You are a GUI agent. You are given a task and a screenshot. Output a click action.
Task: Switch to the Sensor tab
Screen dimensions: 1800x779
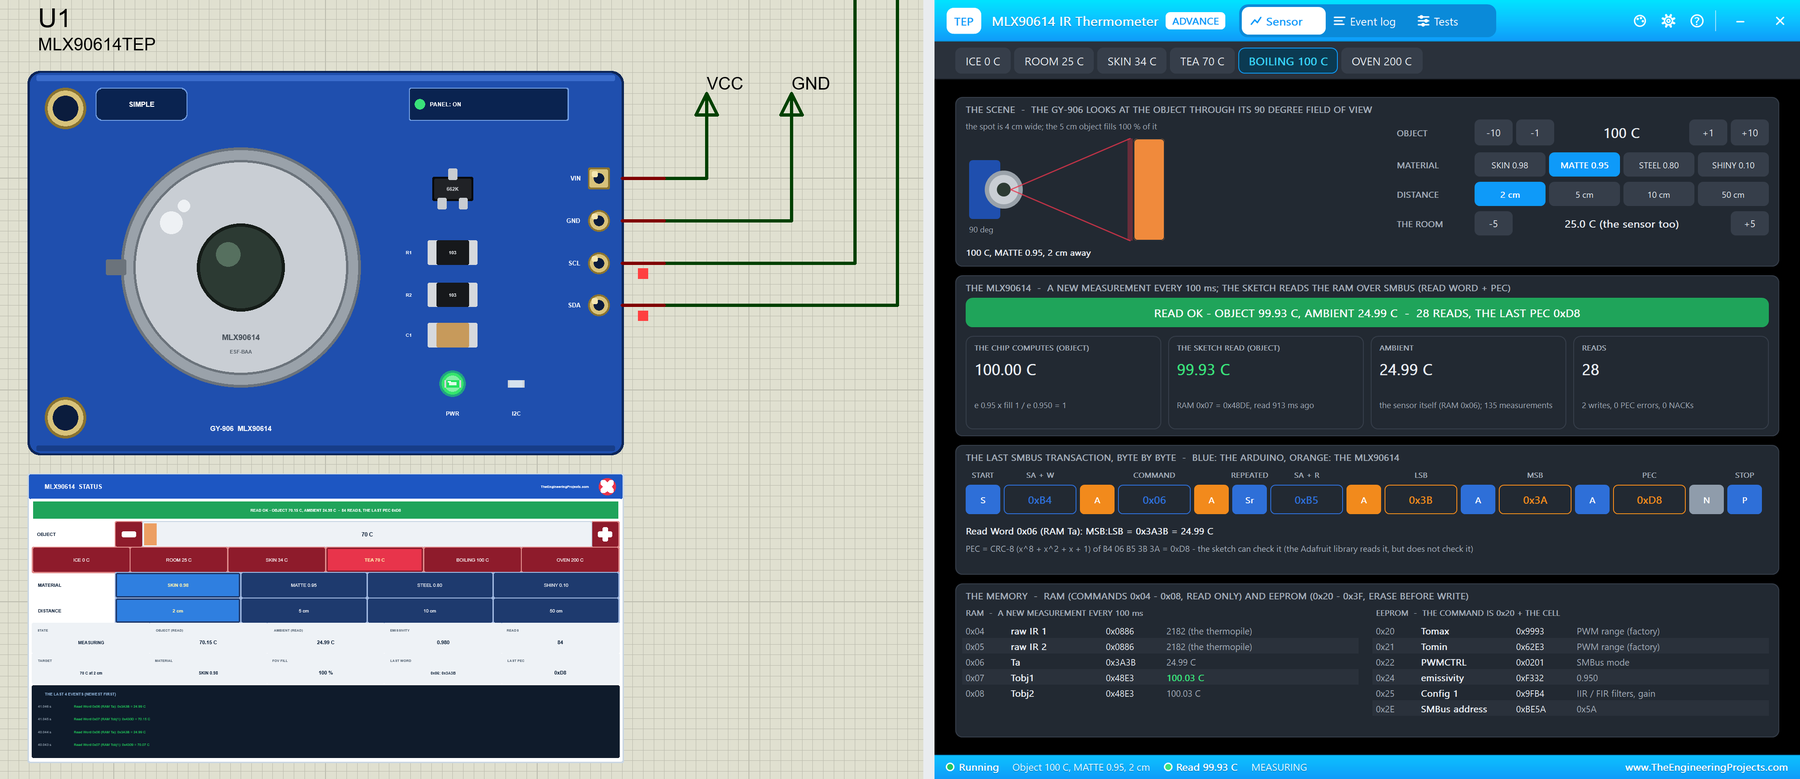pos(1283,21)
